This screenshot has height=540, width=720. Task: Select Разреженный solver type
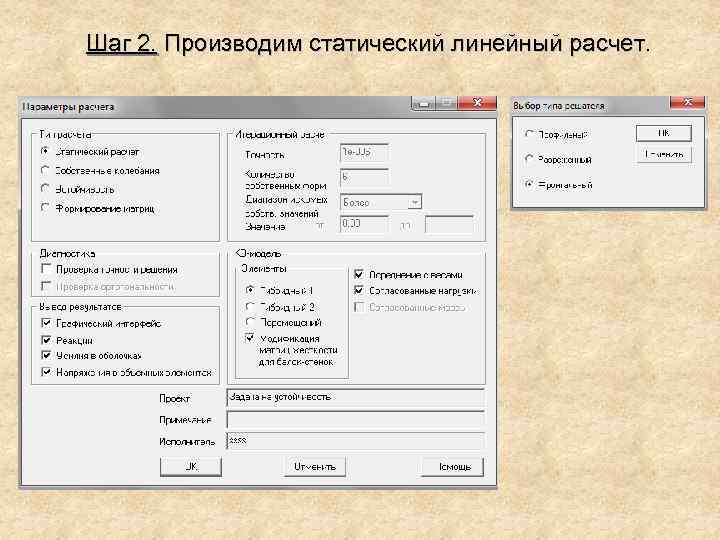pos(529,159)
